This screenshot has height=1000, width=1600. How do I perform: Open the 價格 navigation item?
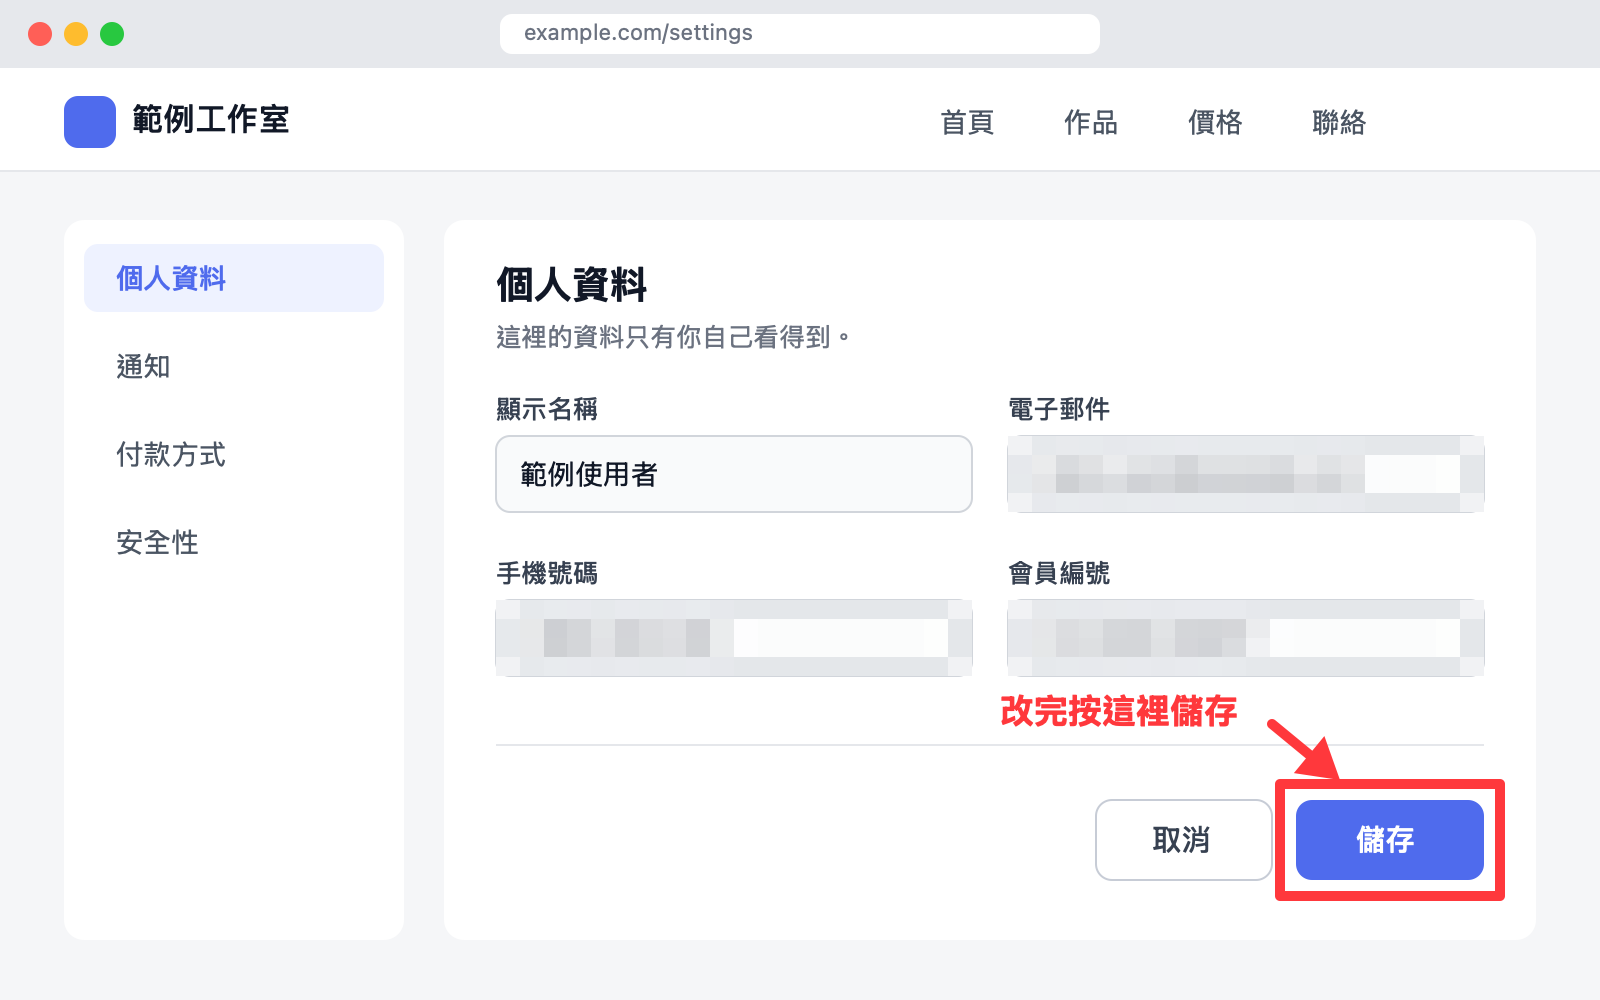pos(1215,122)
